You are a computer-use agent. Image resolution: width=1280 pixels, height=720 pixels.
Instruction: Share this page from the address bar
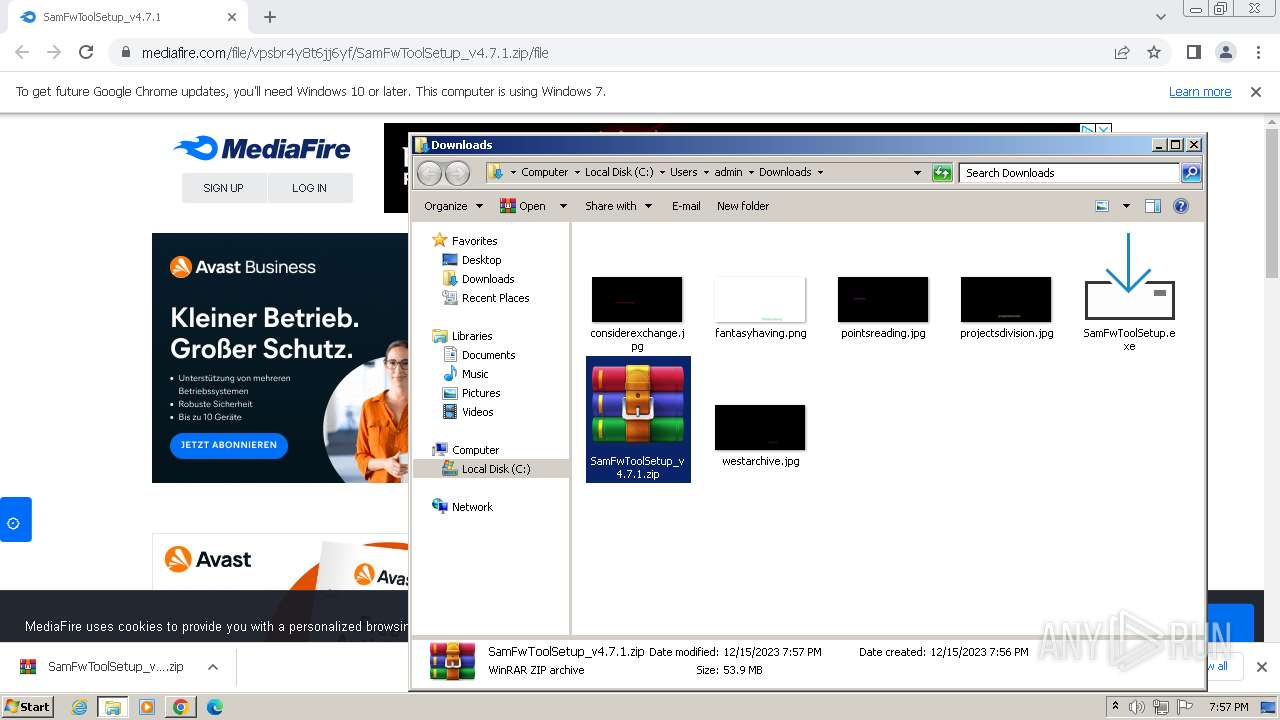pyautogui.click(x=1122, y=53)
